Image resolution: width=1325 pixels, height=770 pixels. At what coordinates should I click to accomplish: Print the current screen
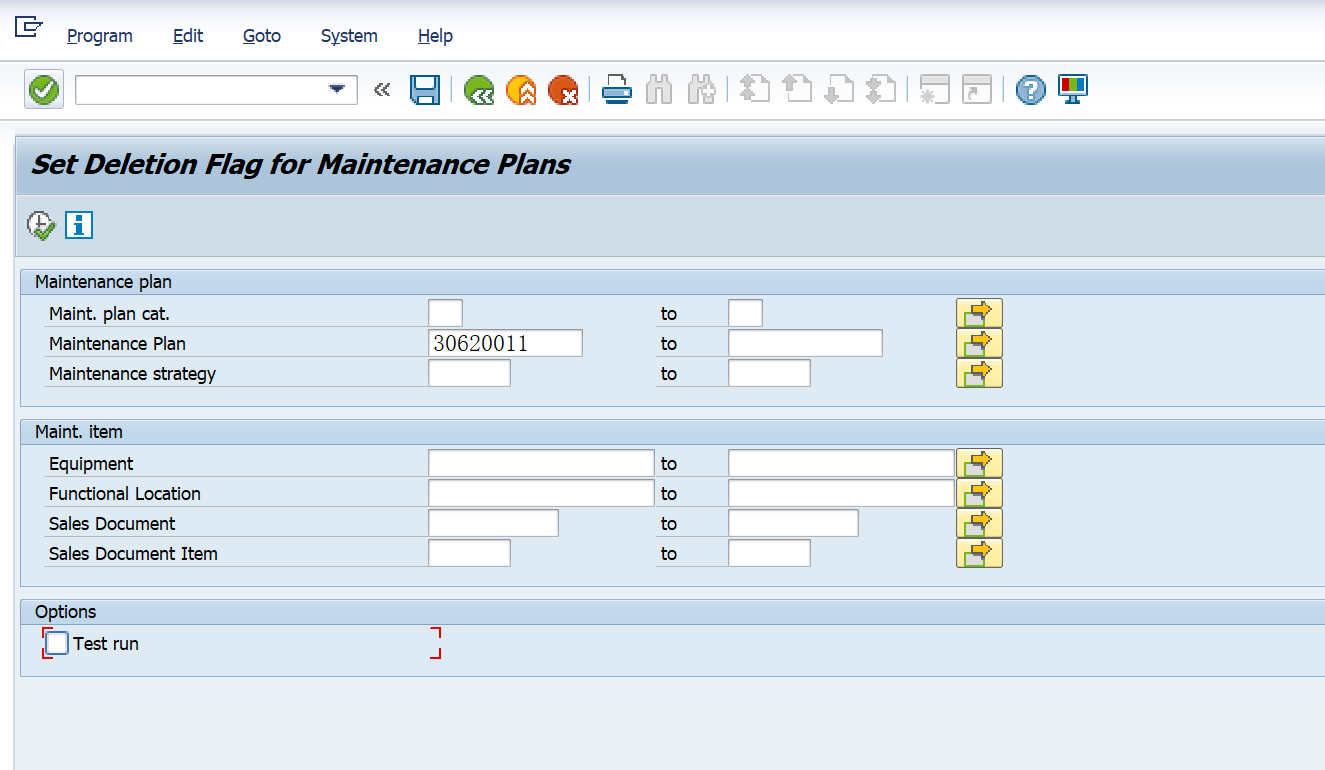(x=616, y=89)
